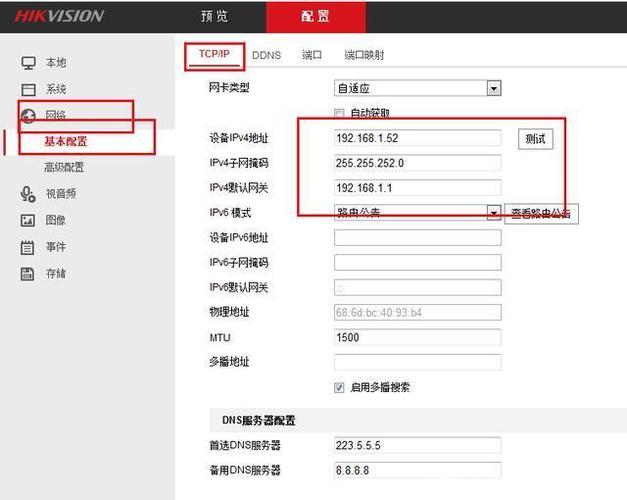This screenshot has height=500, width=627.
Task: Click the IPv6 模式 label text
Action: tap(230, 212)
